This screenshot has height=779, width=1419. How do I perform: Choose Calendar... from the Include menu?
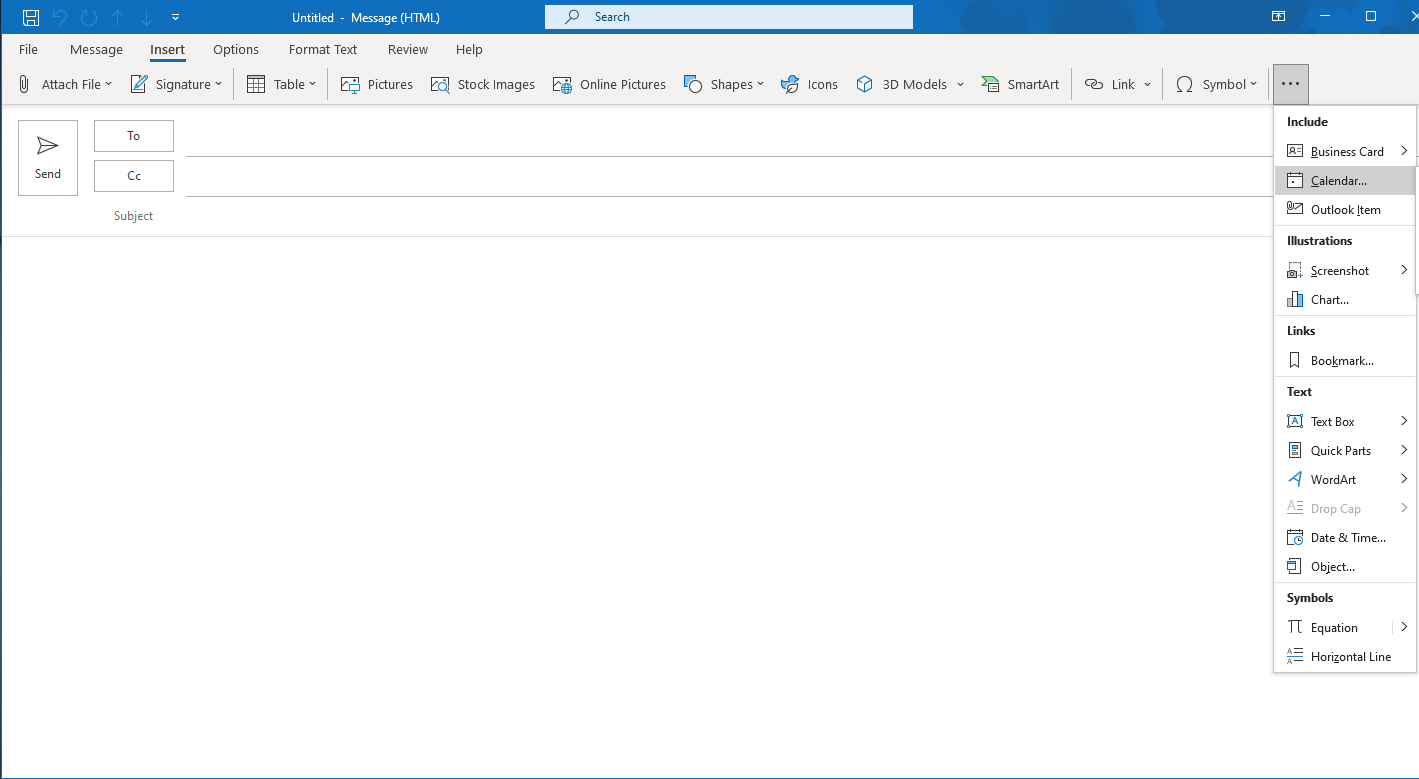pyautogui.click(x=1338, y=181)
